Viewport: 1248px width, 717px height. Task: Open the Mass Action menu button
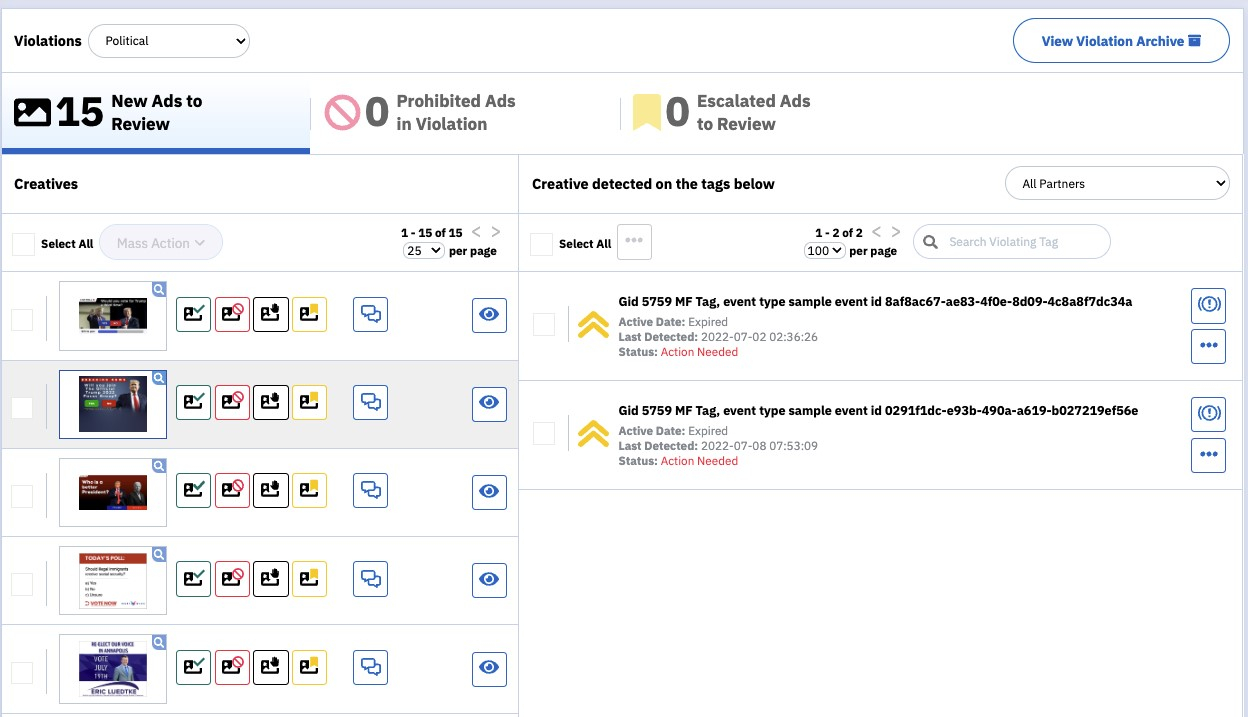coord(160,243)
